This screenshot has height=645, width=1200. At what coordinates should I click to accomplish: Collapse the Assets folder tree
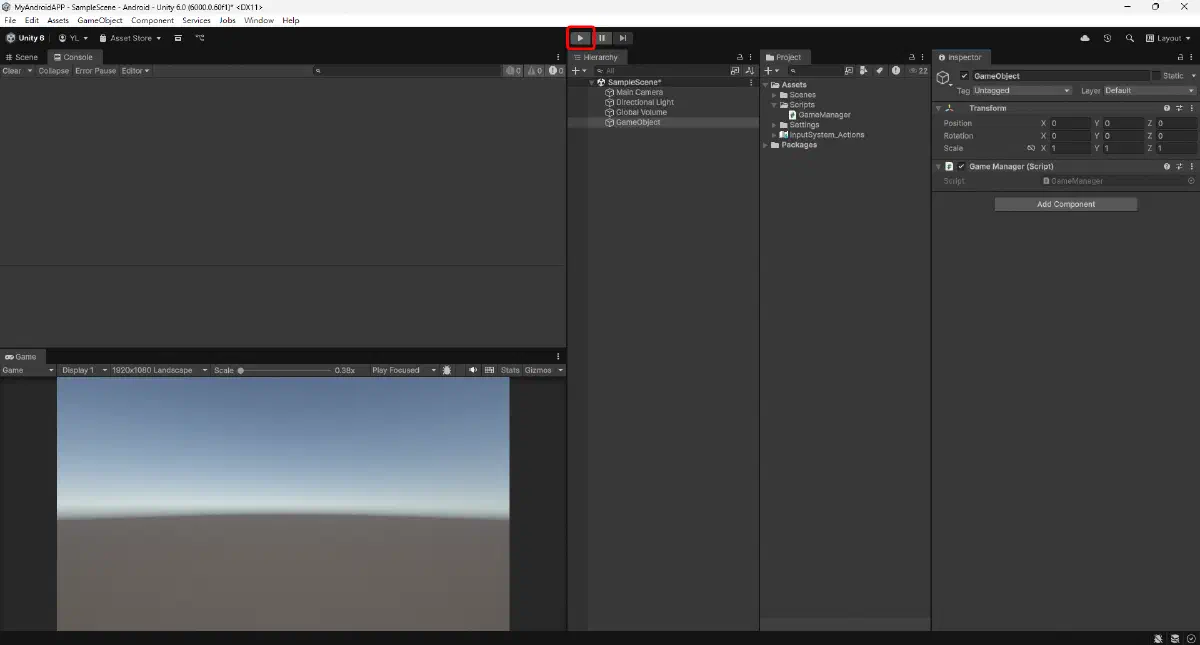765,84
